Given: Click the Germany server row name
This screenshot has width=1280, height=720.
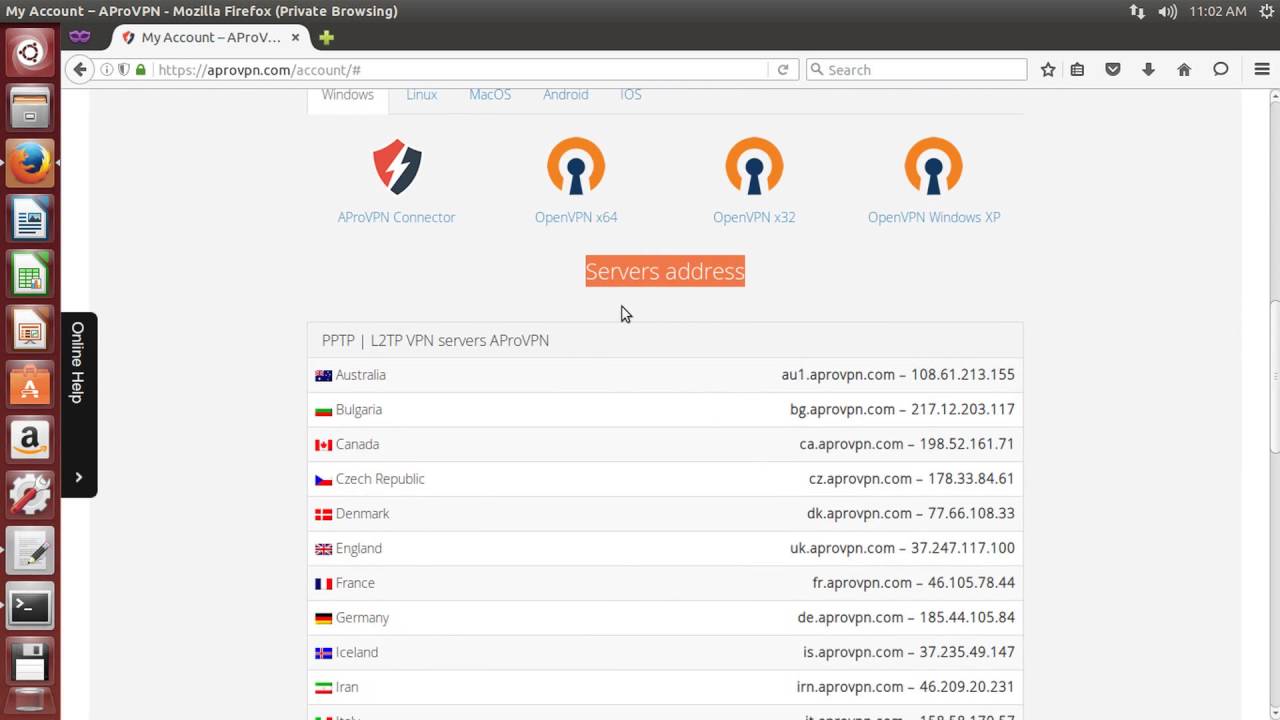Looking at the screenshot, I should click(x=362, y=618).
